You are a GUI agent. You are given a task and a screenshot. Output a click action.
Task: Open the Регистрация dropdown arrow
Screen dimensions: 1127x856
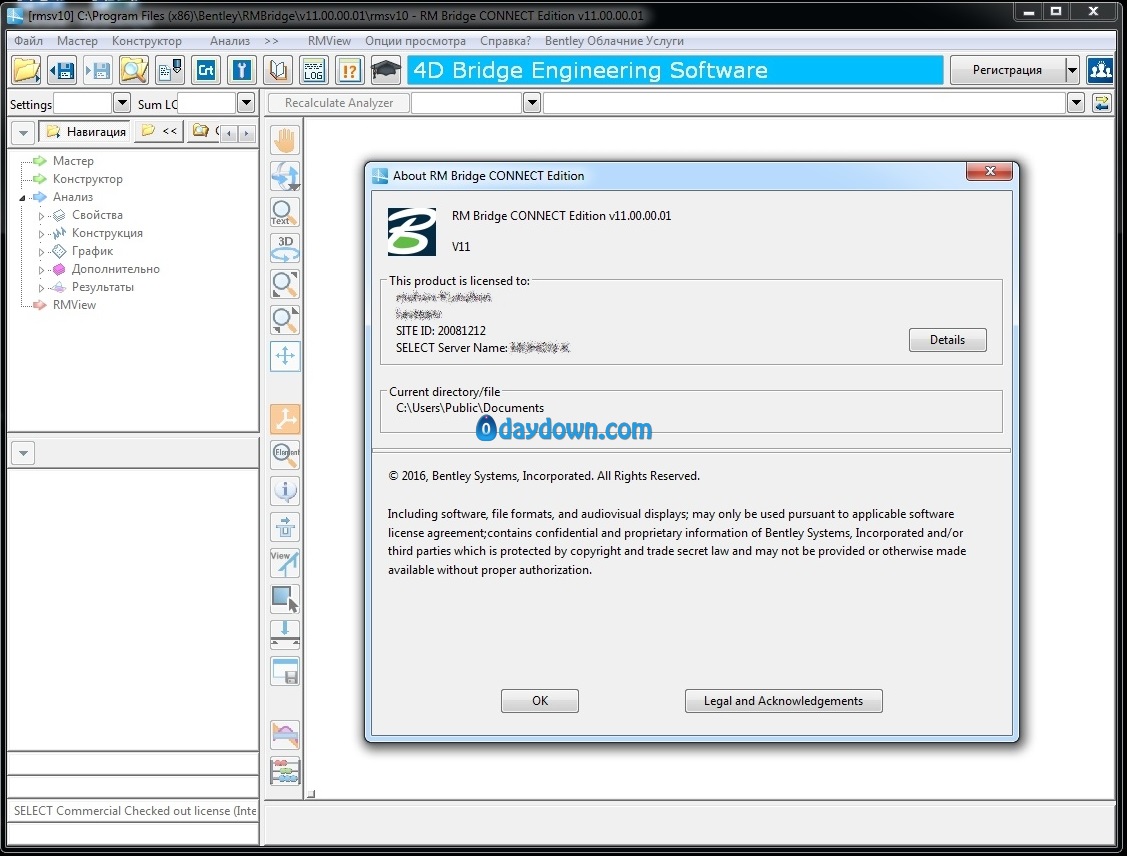coord(1072,70)
